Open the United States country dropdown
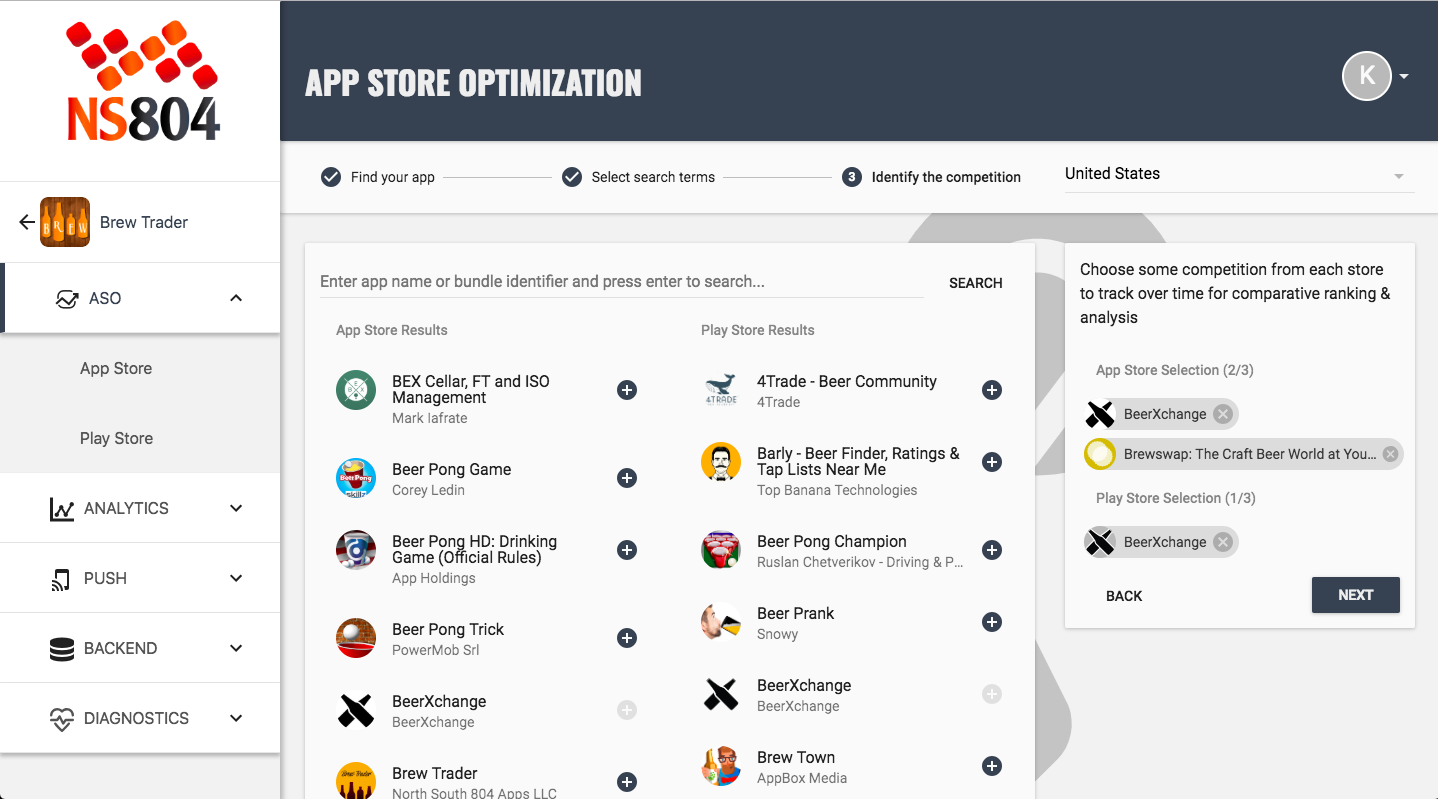 pyautogui.click(x=1239, y=174)
